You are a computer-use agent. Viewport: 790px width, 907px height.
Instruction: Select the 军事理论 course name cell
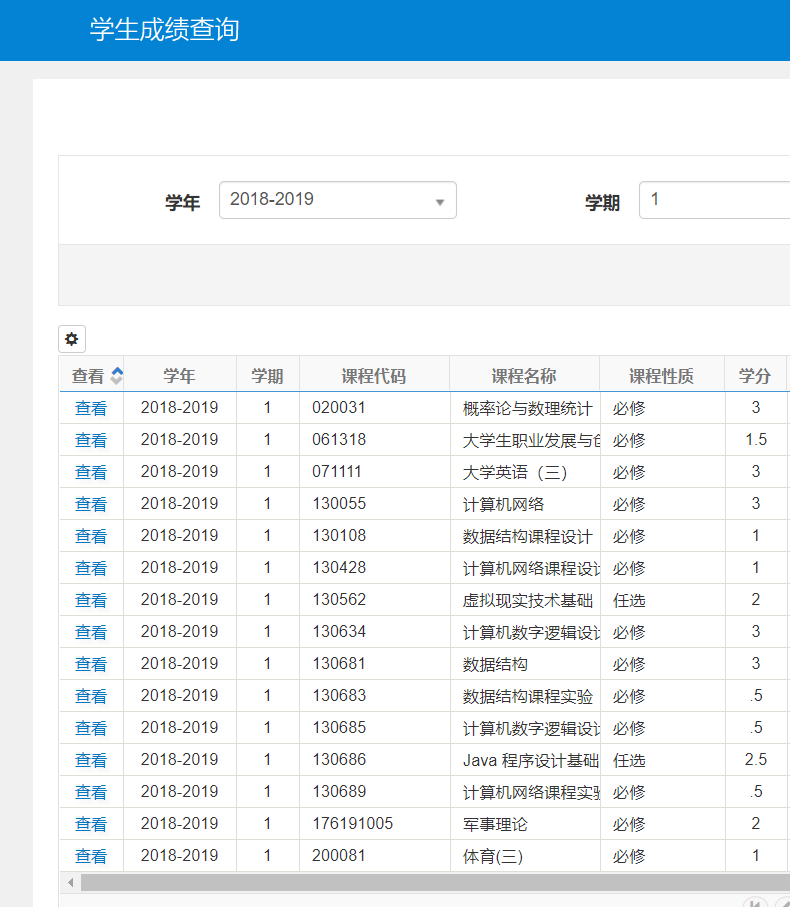525,824
